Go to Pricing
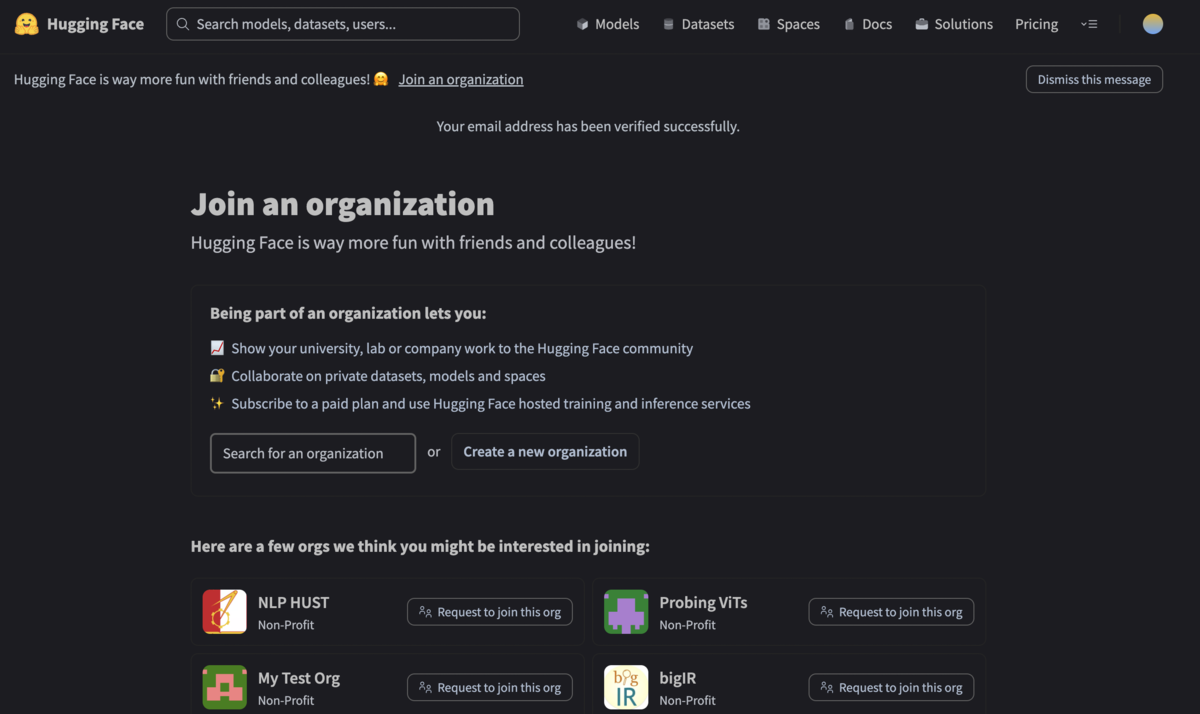Image resolution: width=1200 pixels, height=714 pixels. tap(1036, 24)
